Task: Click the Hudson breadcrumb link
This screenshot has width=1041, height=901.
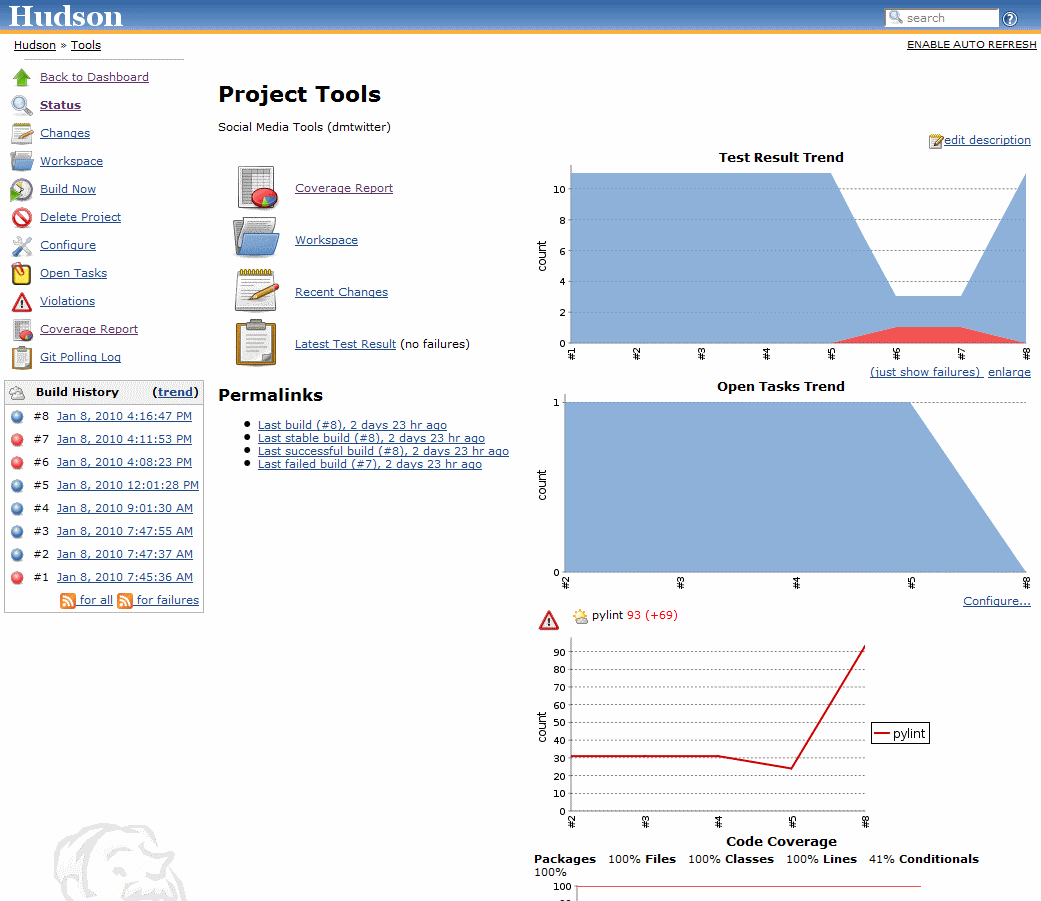Action: (35, 45)
